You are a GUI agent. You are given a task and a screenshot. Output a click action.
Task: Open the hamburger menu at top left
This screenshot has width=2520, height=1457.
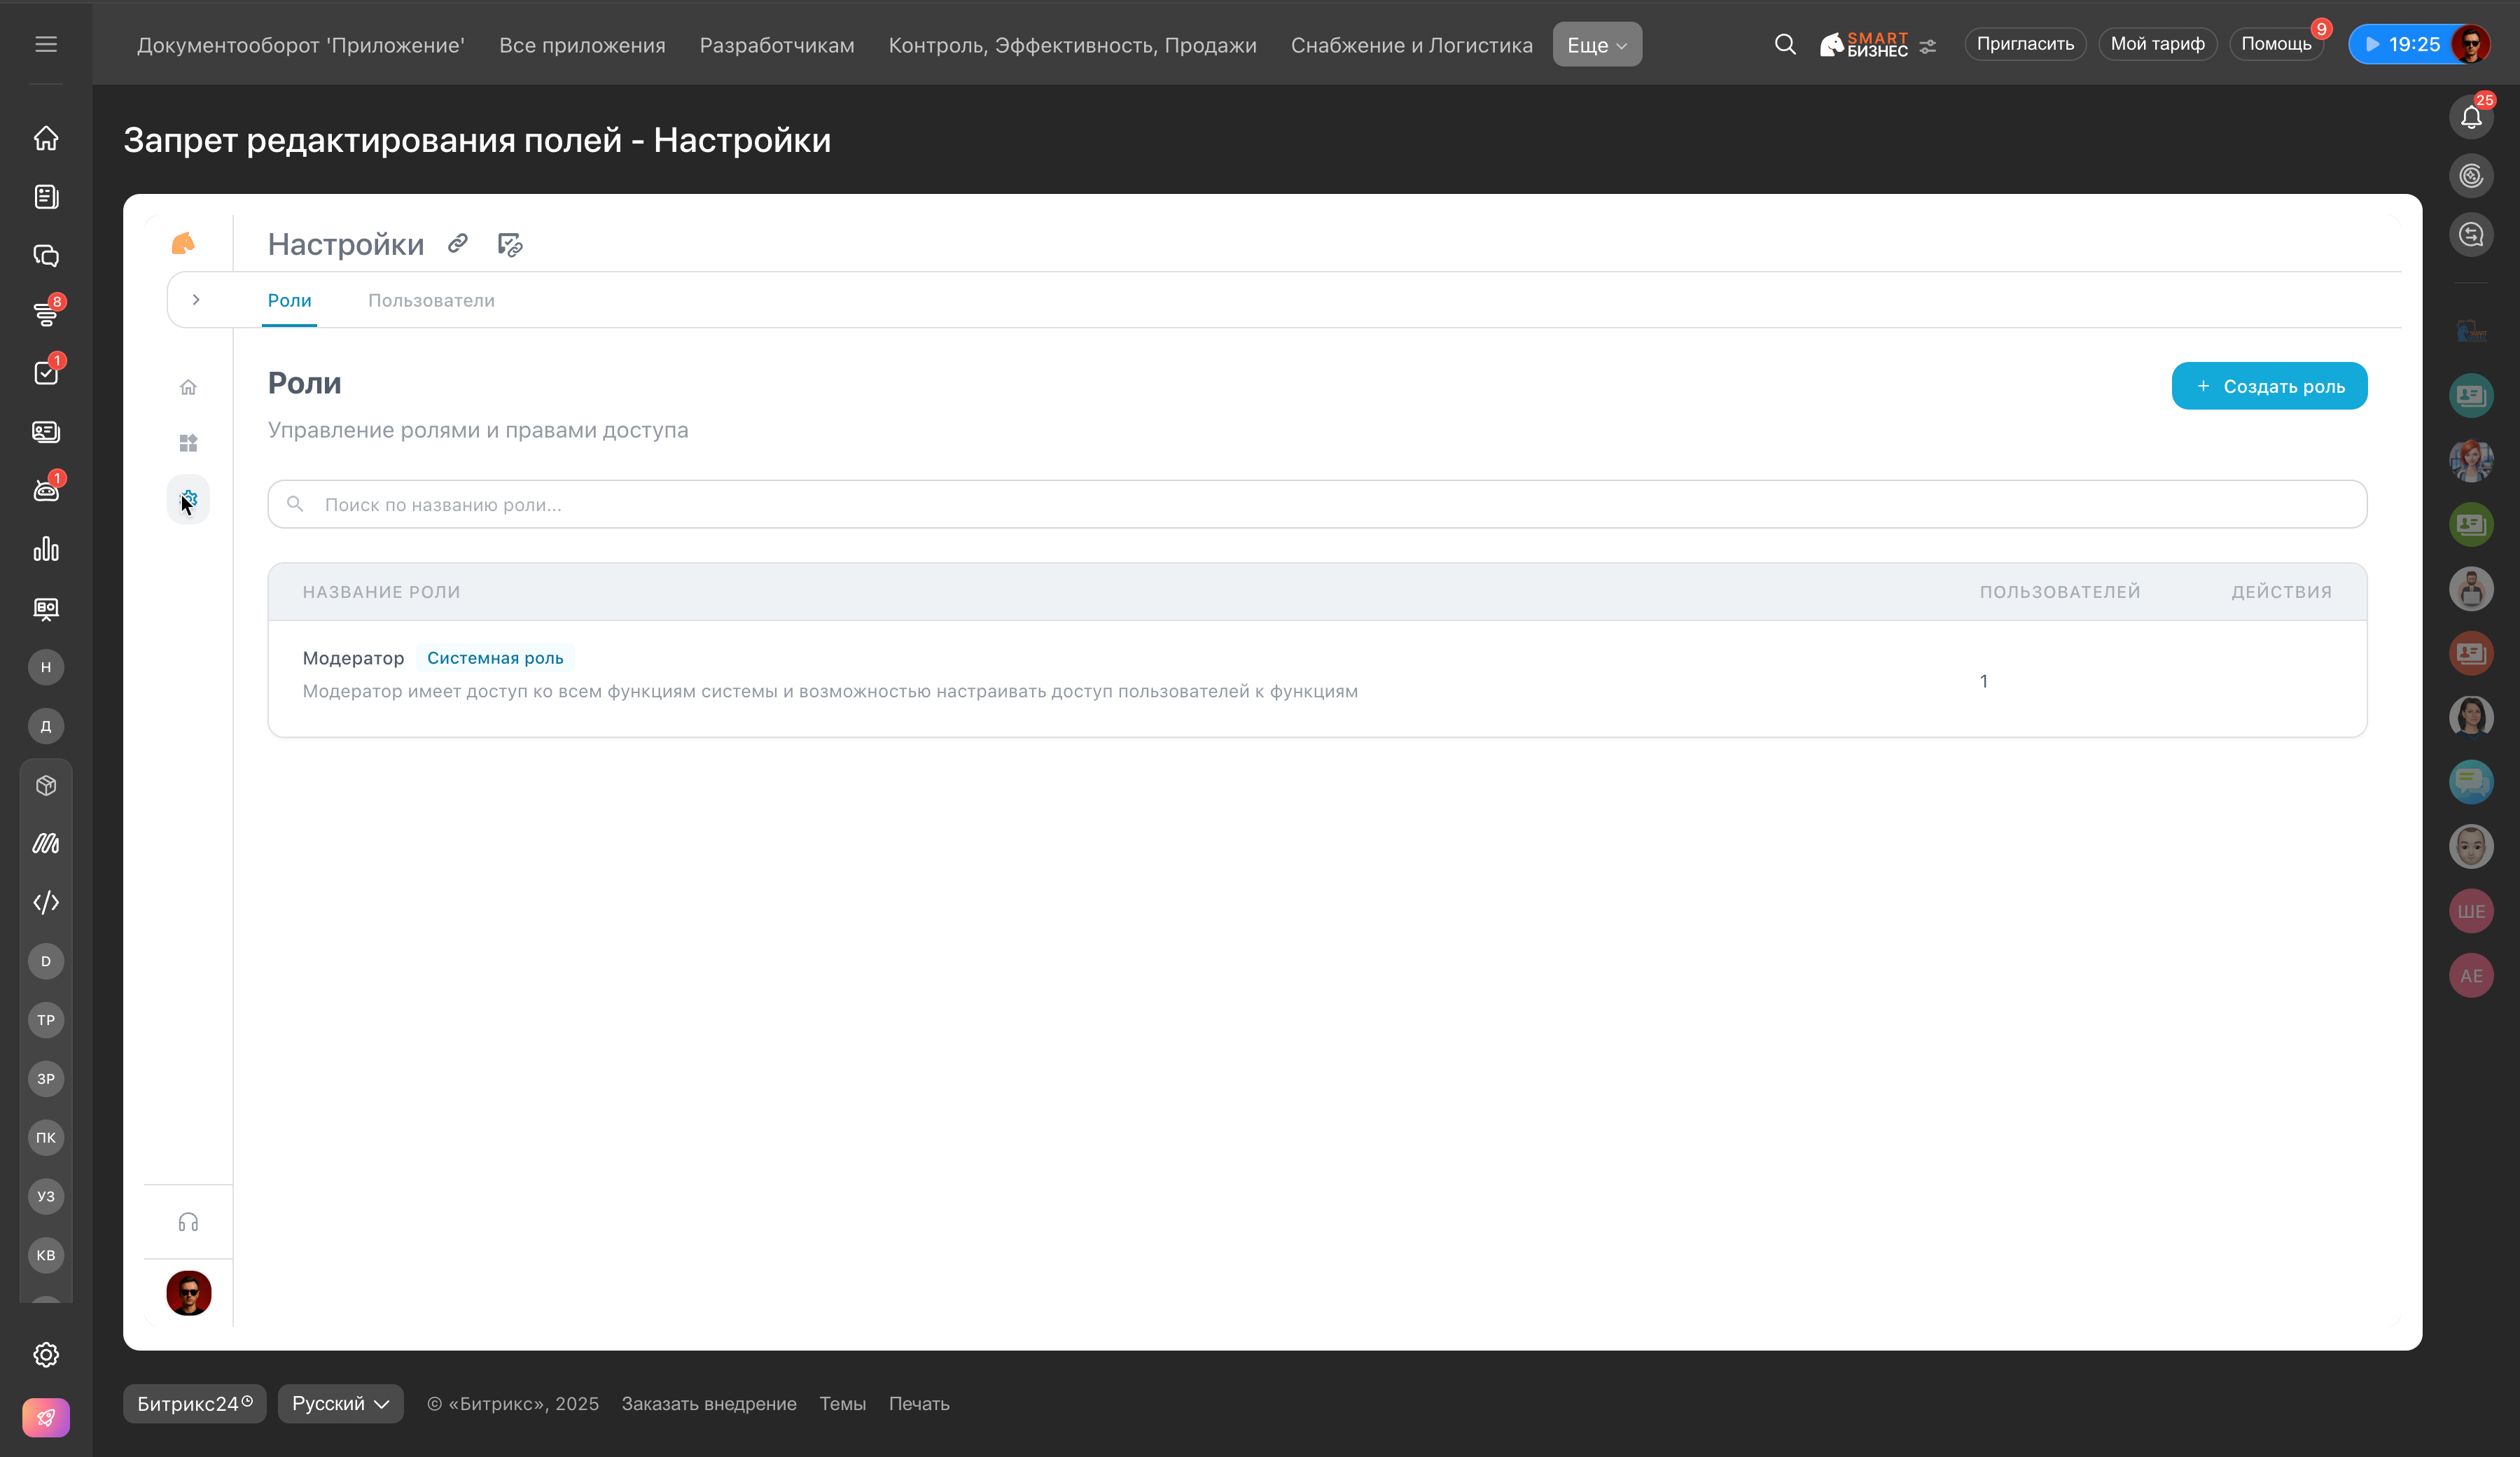pos(46,44)
